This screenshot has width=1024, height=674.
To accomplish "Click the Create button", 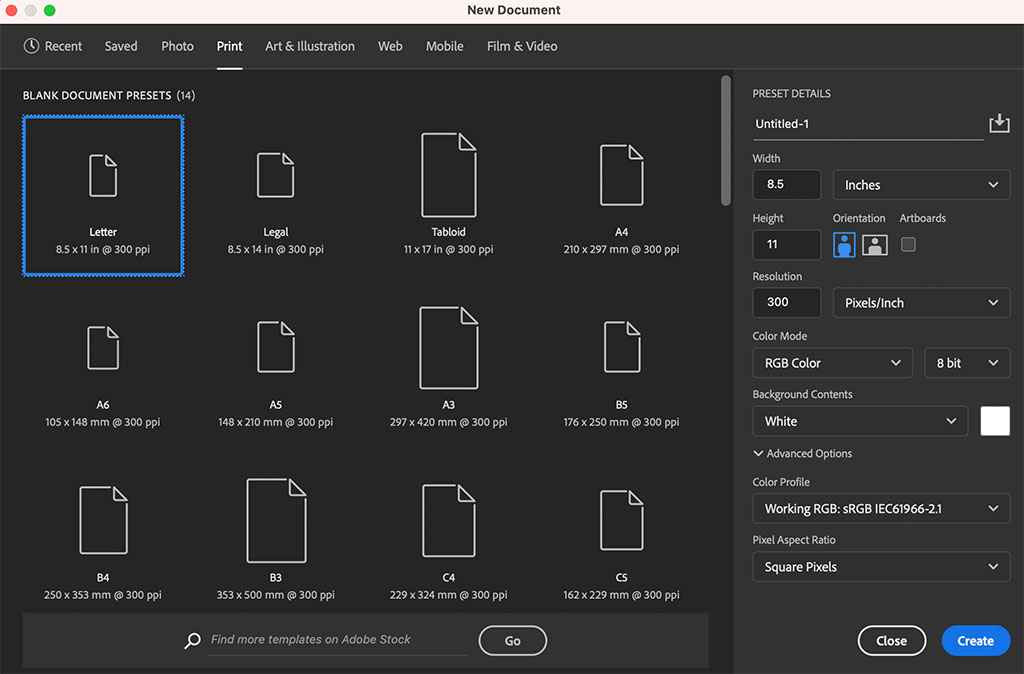I will pos(975,640).
